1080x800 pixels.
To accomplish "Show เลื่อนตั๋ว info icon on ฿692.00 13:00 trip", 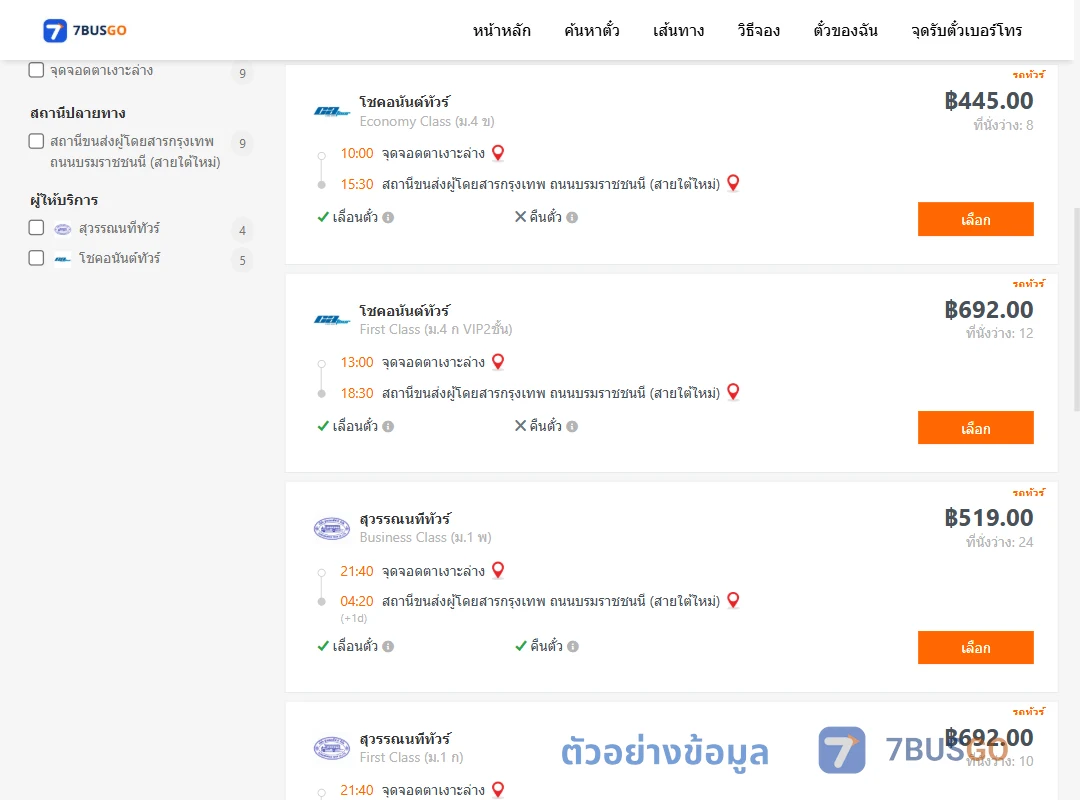I will tap(388, 427).
